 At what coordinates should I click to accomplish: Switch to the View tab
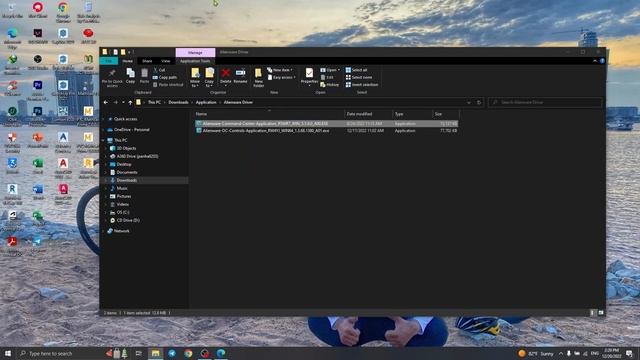(x=165, y=61)
